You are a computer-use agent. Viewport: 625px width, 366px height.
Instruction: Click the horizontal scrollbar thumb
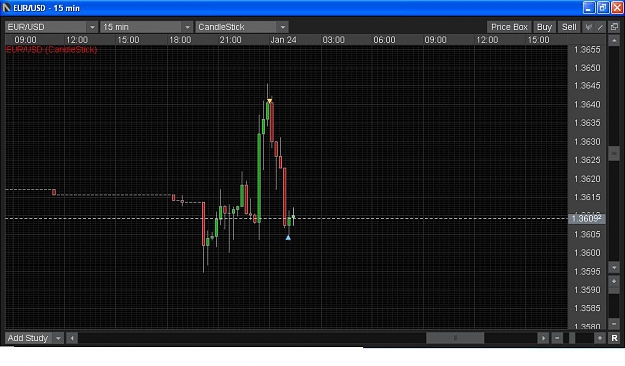(455, 338)
